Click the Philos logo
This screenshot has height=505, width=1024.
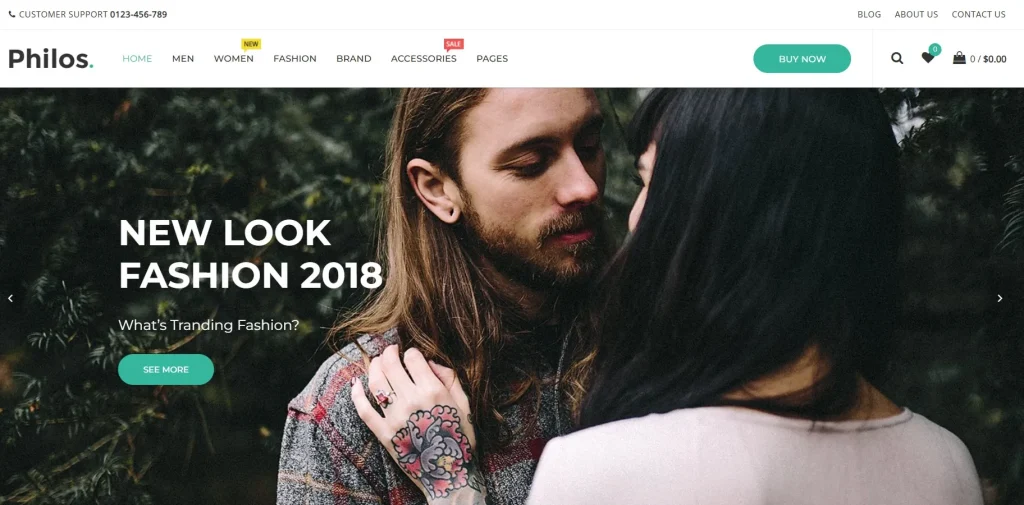[51, 59]
